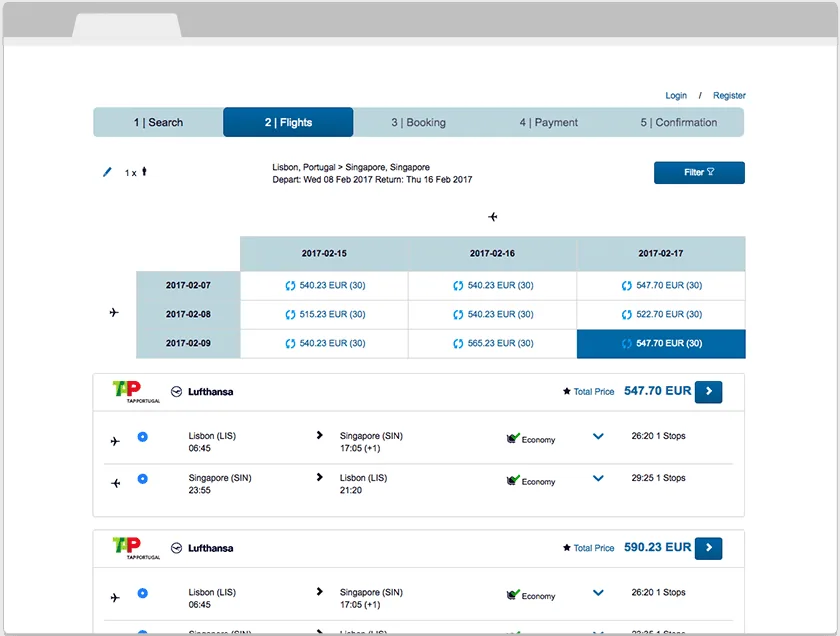Click the refresh icon in the 522.70 EUR cell
840x636 pixels.
tap(626, 315)
